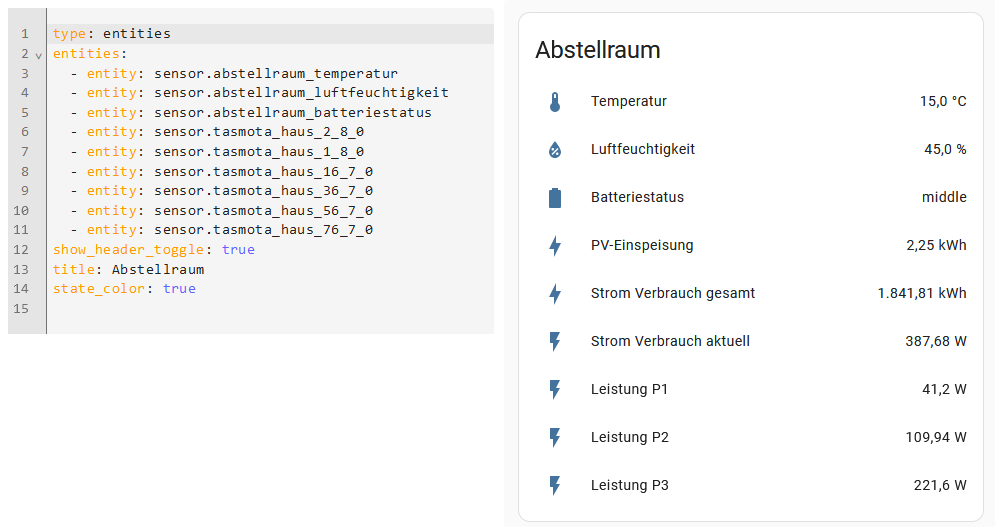The width and height of the screenshot is (995, 527).
Task: Click the flash icon for Leistung P3
Action: [x=555, y=486]
